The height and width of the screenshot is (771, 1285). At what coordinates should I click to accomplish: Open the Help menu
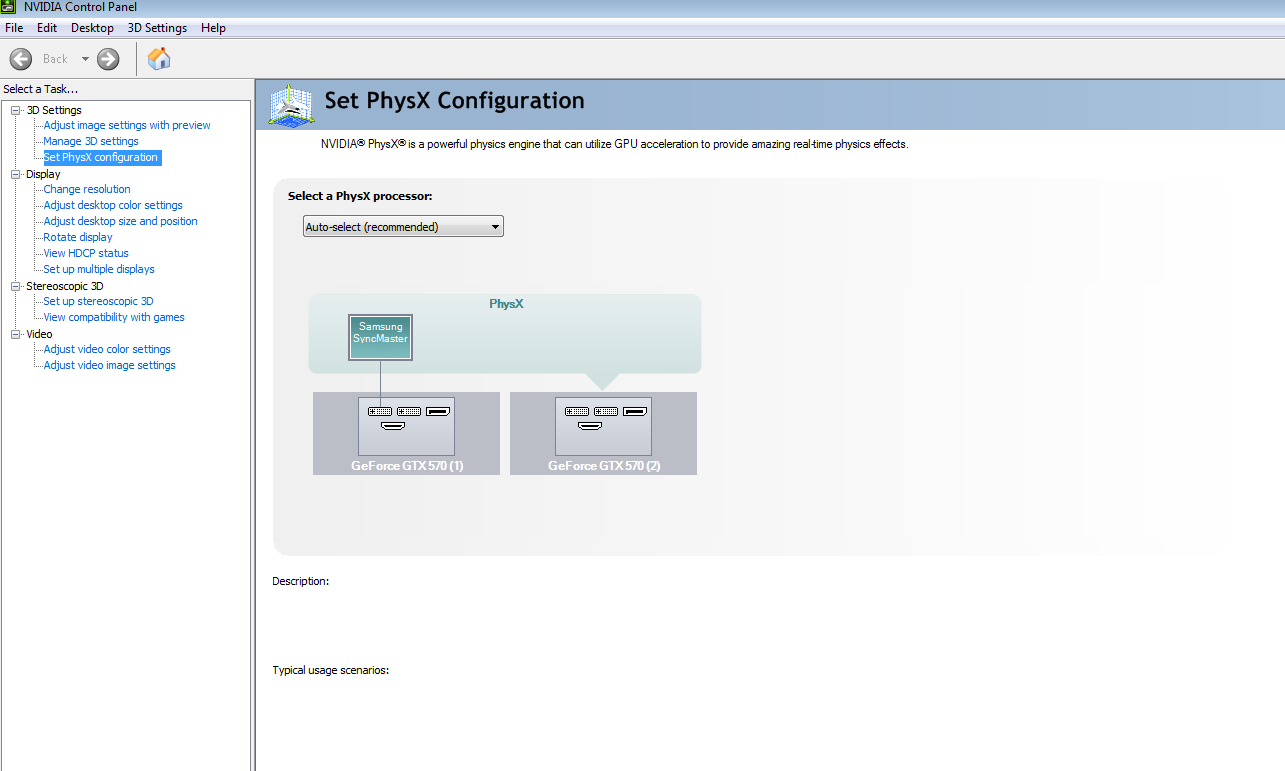[x=213, y=28]
